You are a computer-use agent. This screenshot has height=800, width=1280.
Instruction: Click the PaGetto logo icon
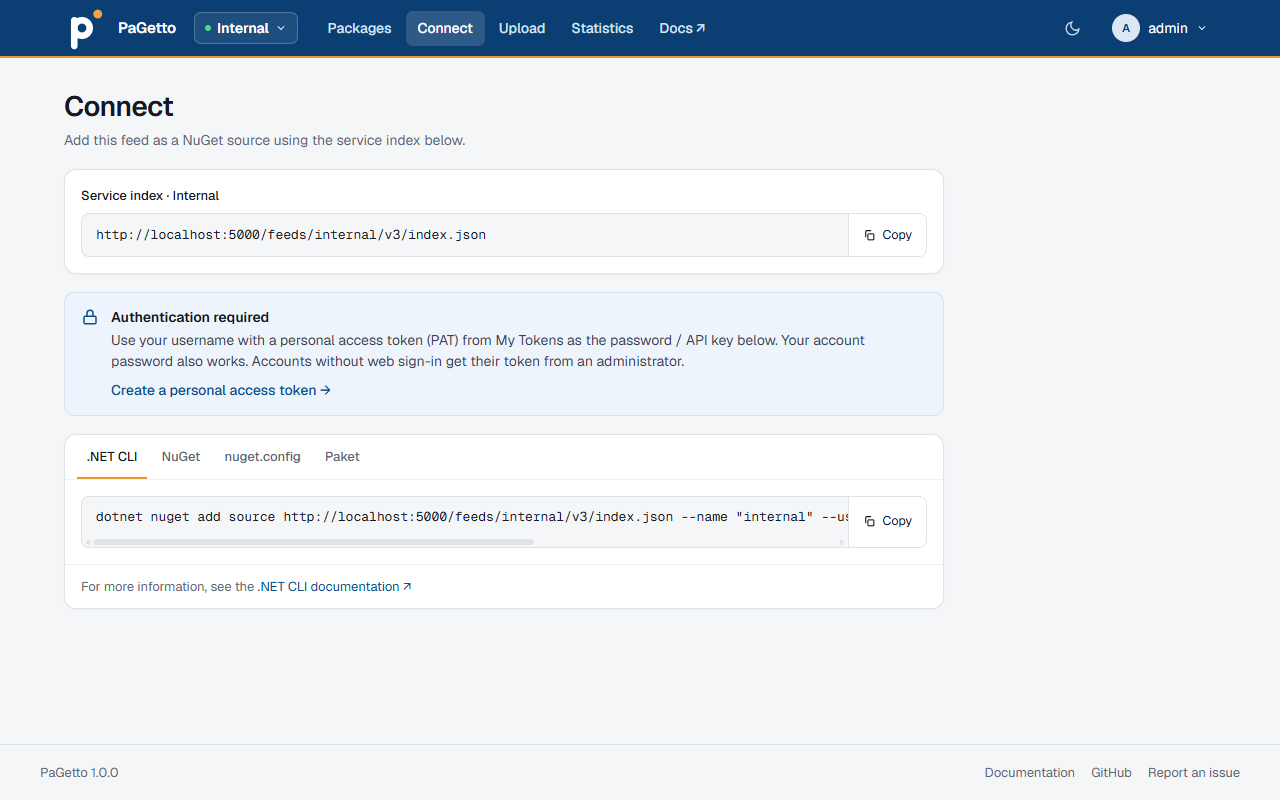tap(85, 28)
